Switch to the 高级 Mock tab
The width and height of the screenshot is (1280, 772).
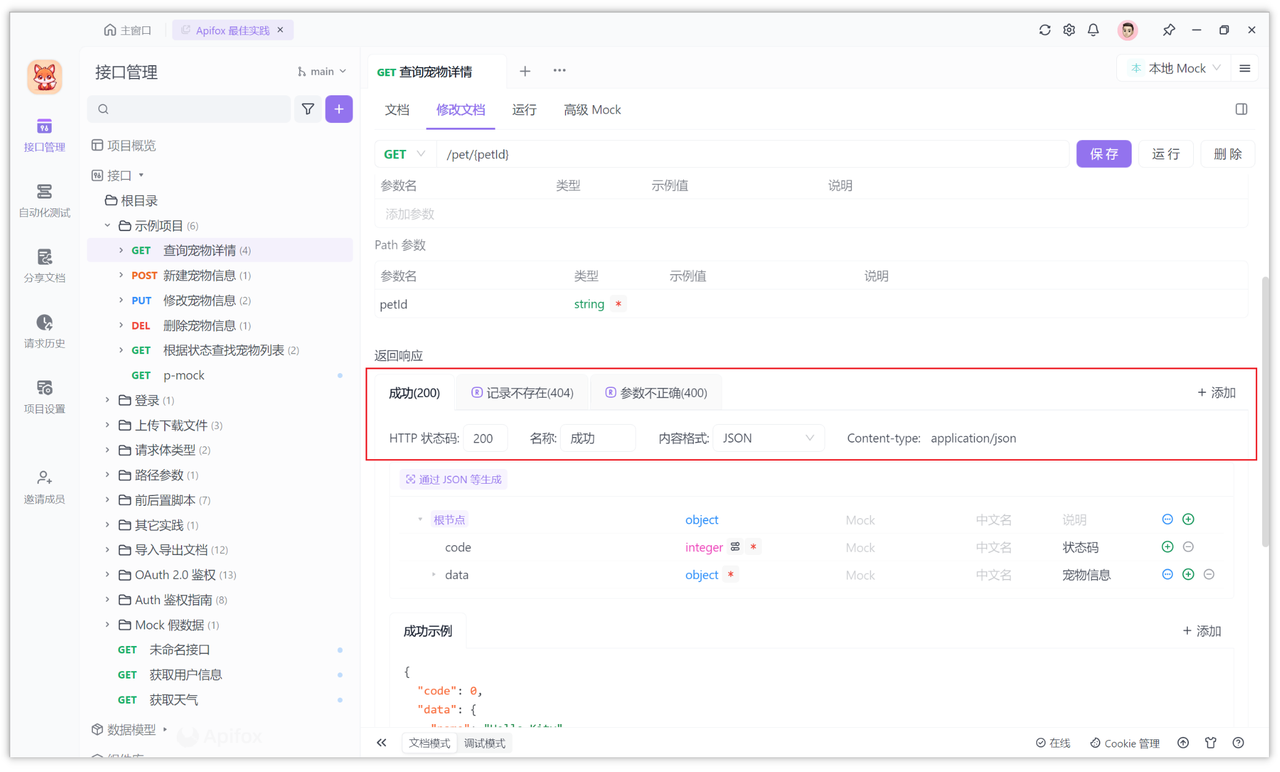click(592, 110)
